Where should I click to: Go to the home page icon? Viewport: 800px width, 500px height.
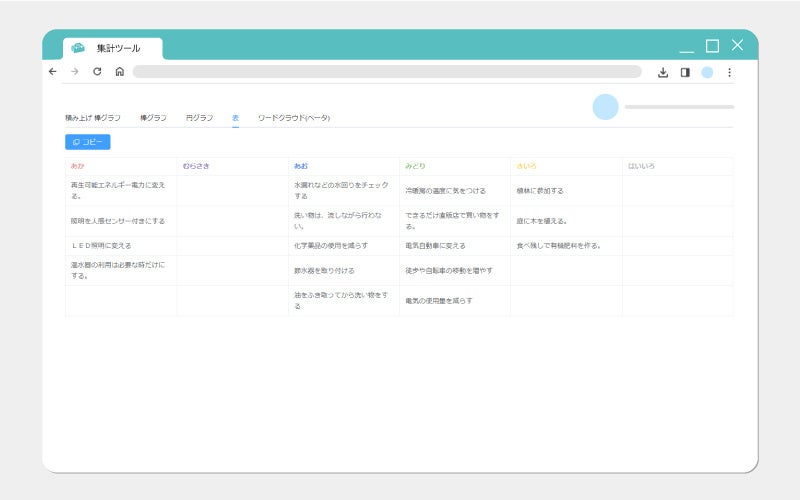119,72
